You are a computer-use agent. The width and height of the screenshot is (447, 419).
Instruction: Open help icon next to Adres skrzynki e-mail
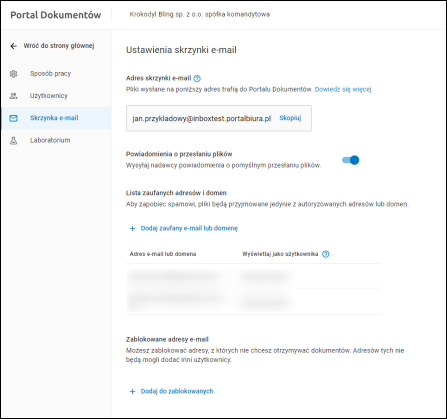pyautogui.click(x=197, y=78)
